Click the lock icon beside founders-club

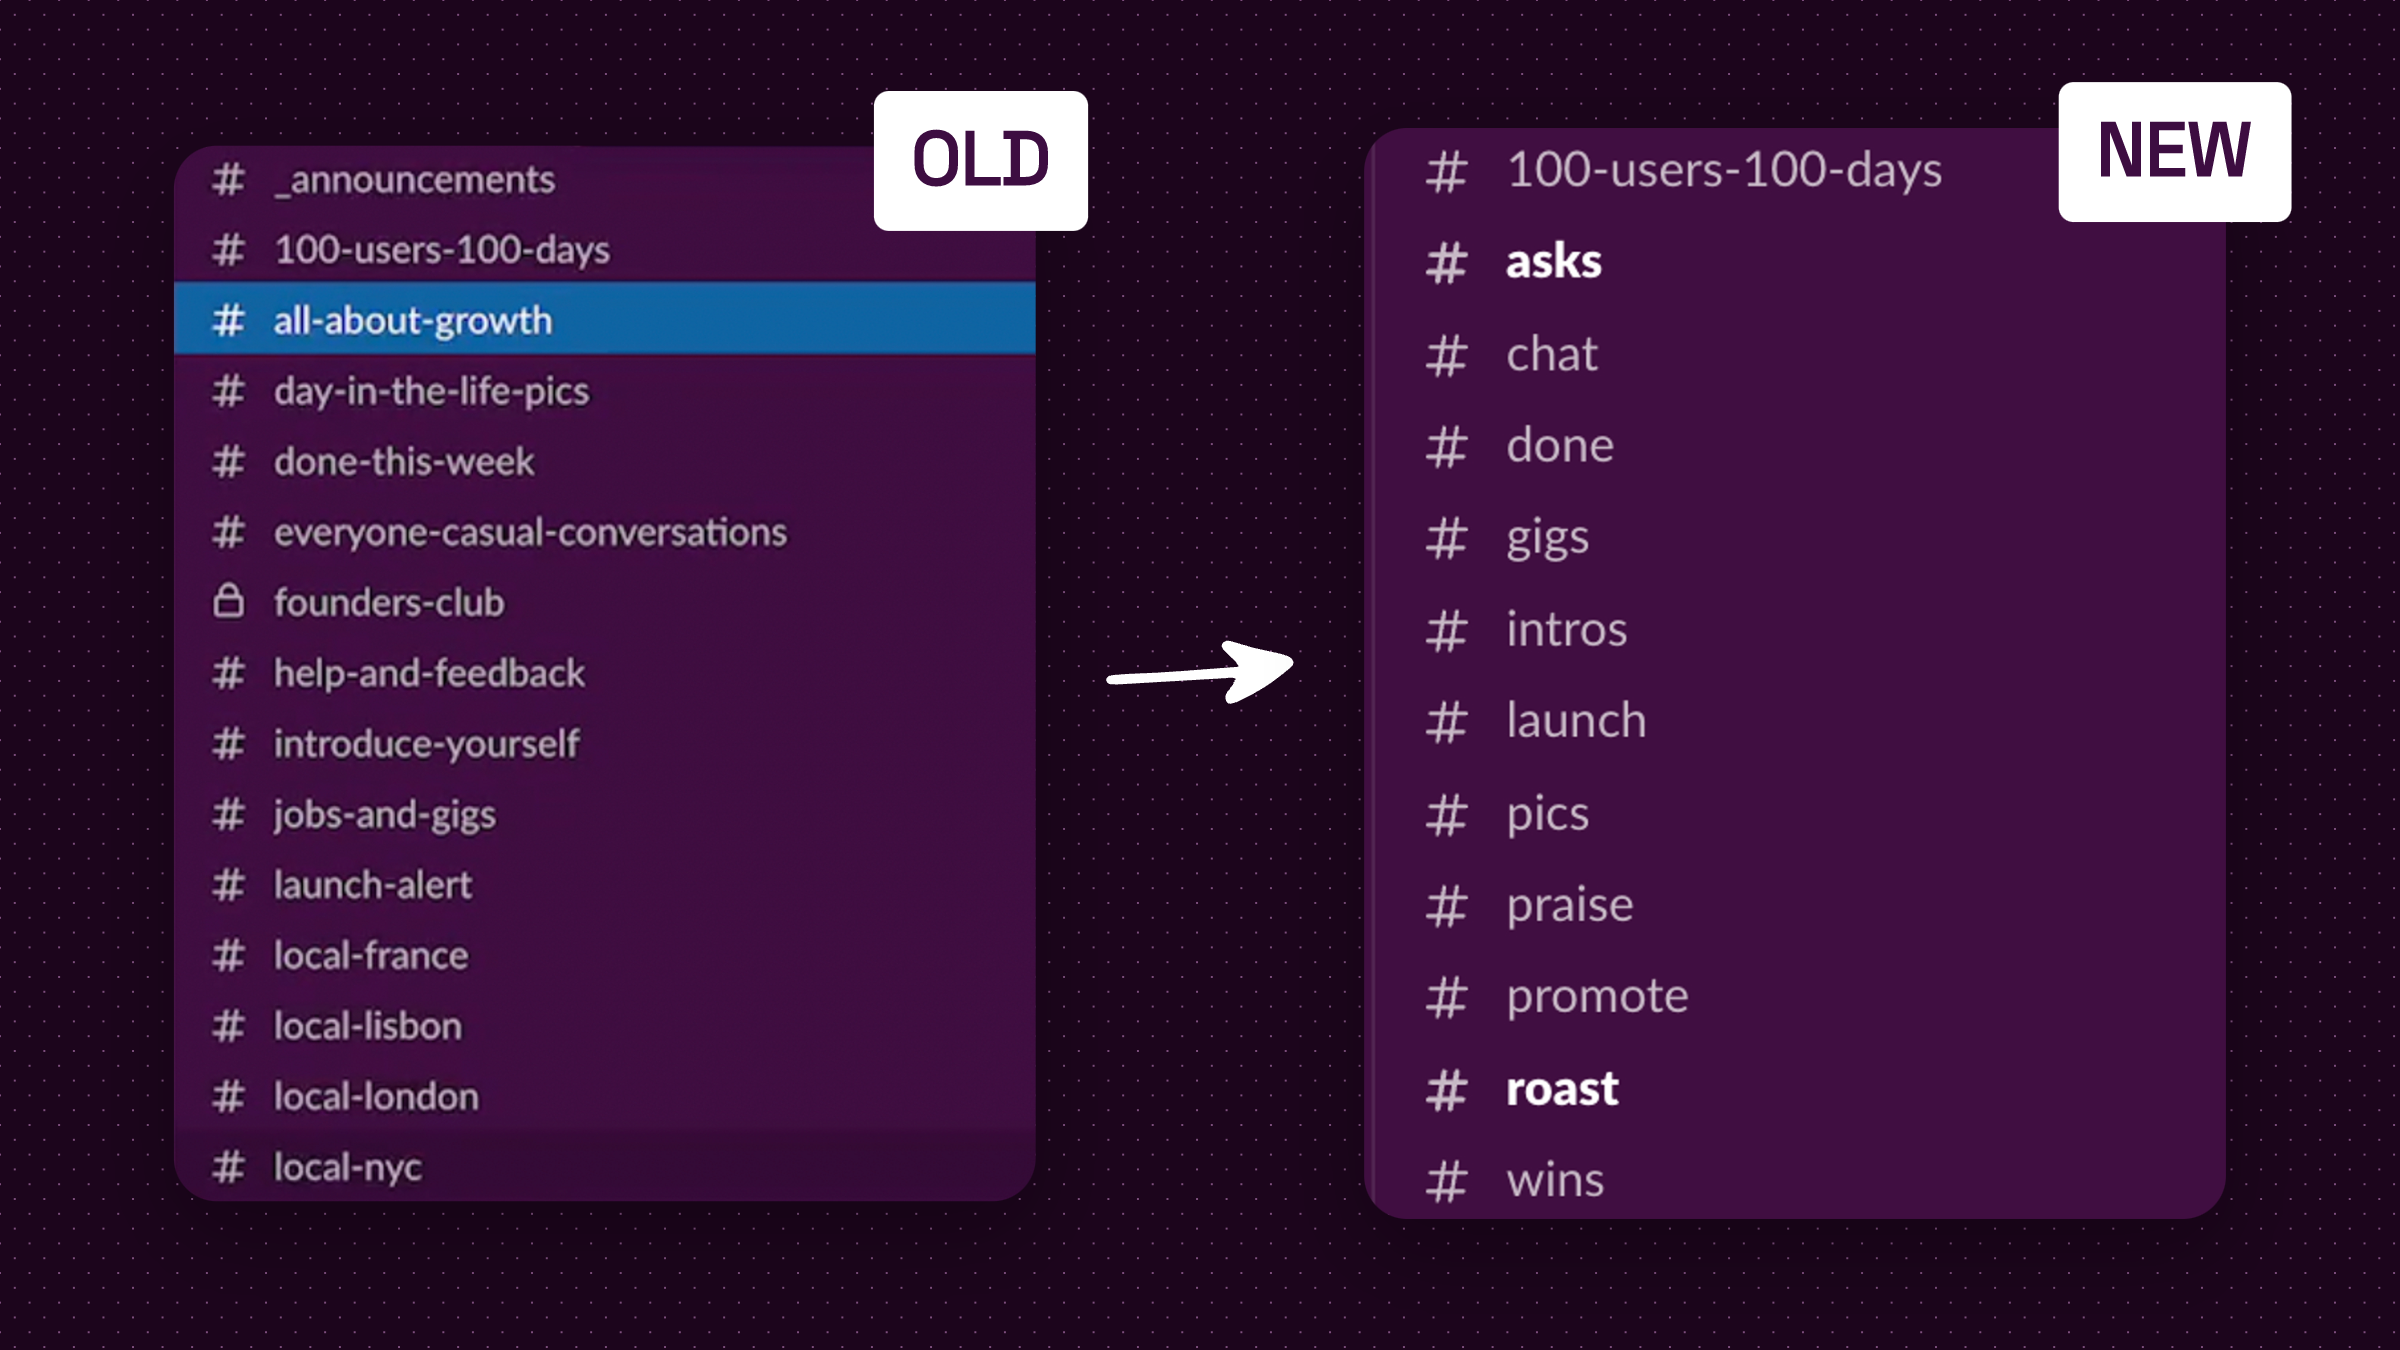(x=229, y=602)
